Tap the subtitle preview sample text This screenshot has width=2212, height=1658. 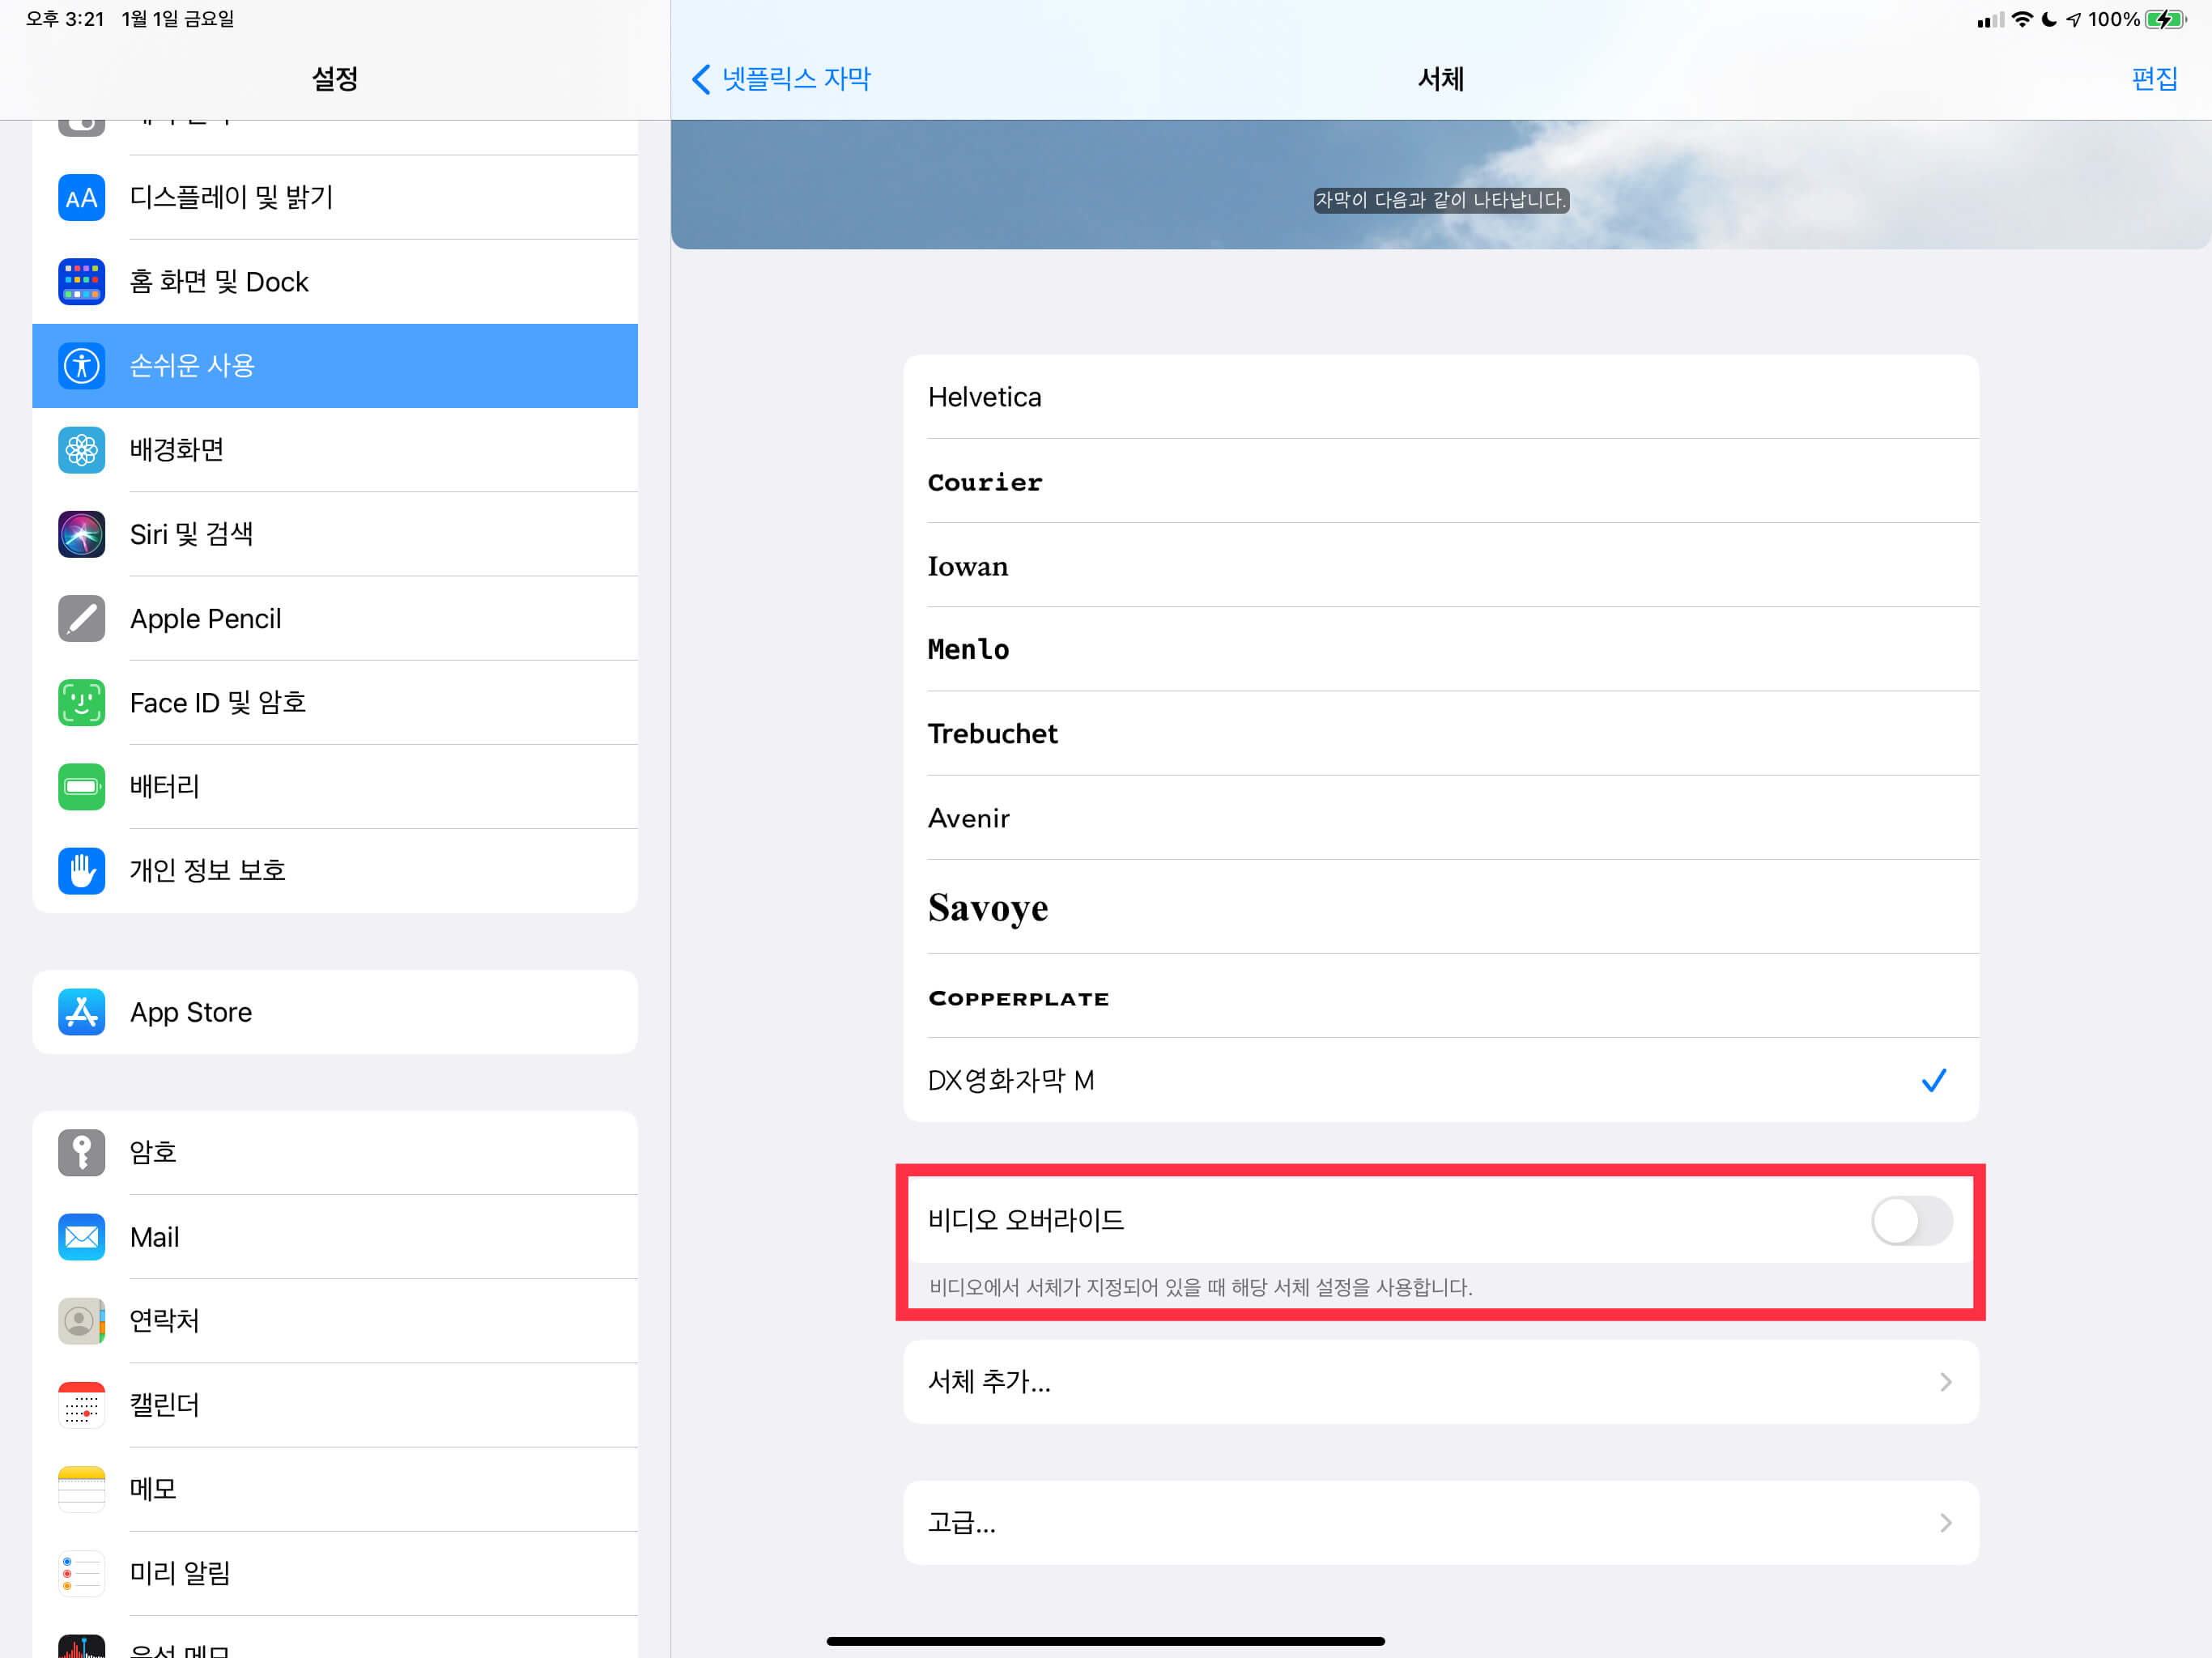pyautogui.click(x=1439, y=200)
